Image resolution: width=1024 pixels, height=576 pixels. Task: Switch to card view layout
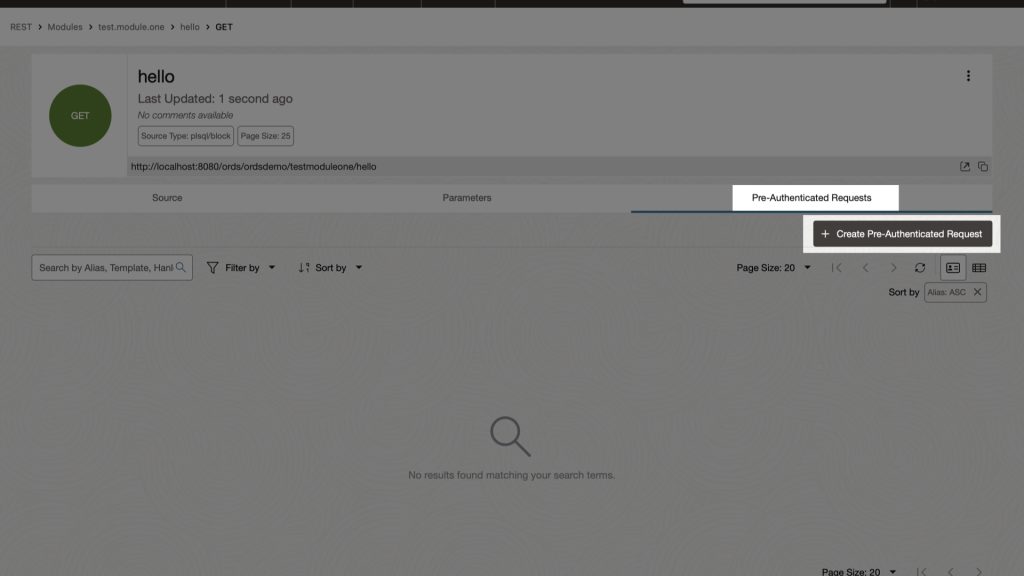(x=953, y=268)
